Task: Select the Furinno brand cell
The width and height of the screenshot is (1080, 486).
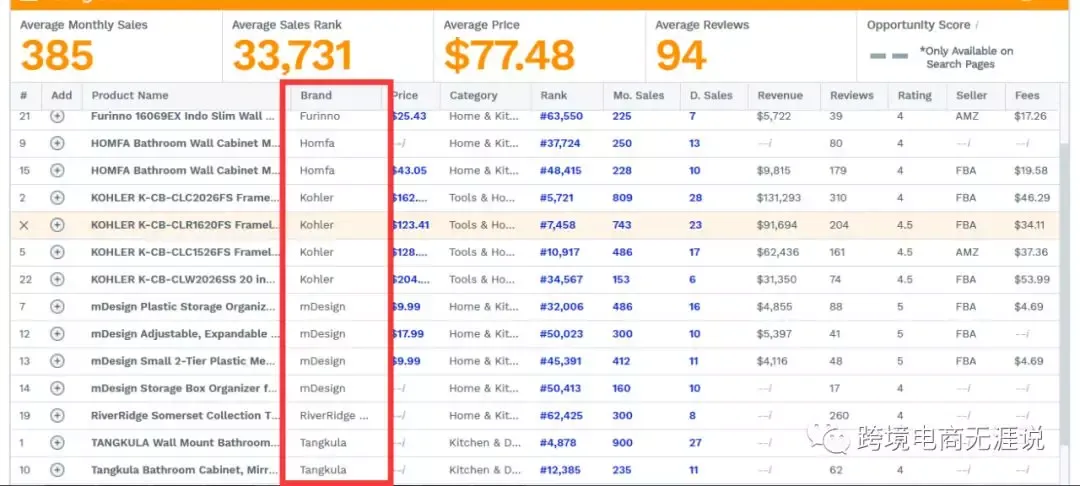Action: [x=320, y=116]
